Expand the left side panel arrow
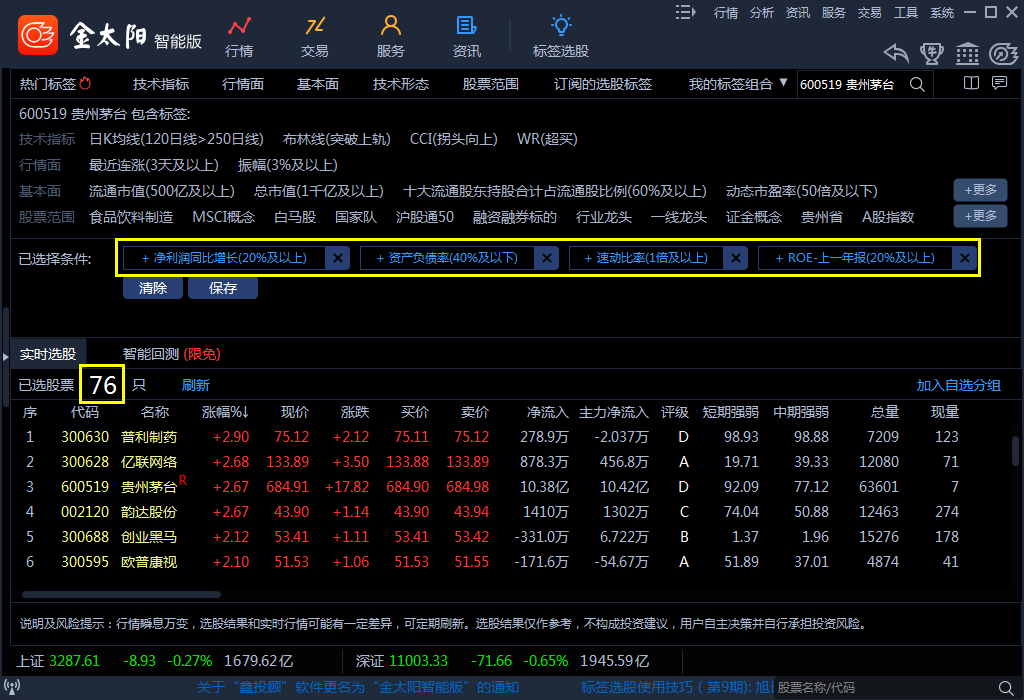The image size is (1024, 700). pos(5,357)
